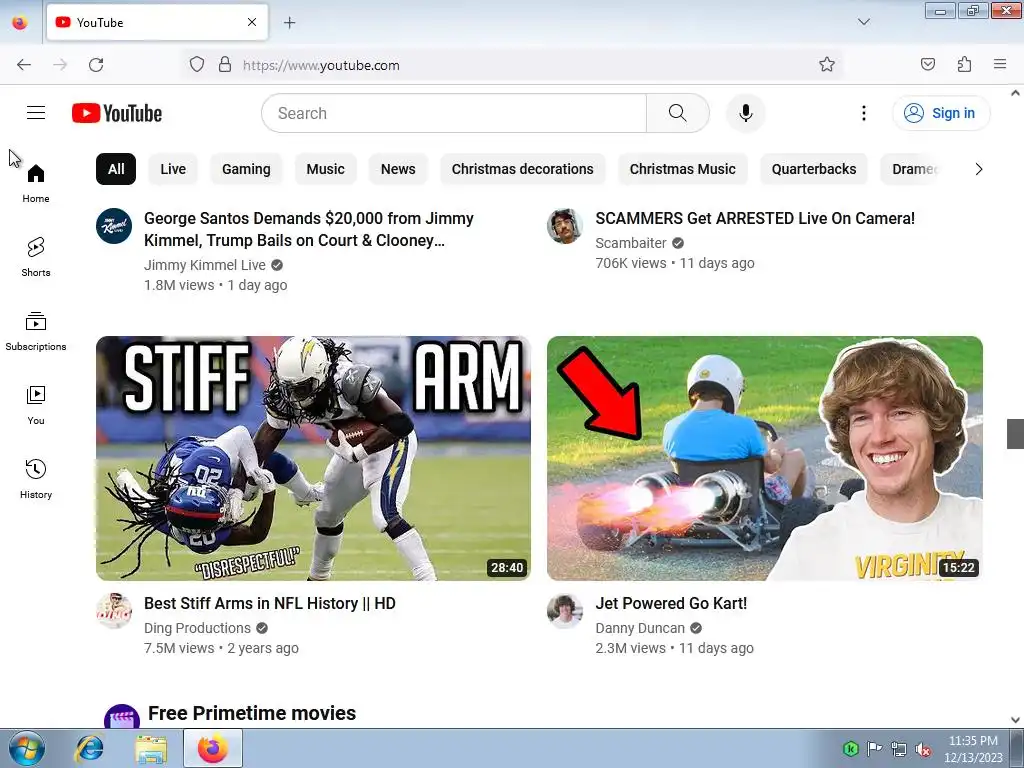This screenshot has height=768, width=1024.
Task: Open Jimmy Kimmel Live channel name link
Action: [x=204, y=265]
